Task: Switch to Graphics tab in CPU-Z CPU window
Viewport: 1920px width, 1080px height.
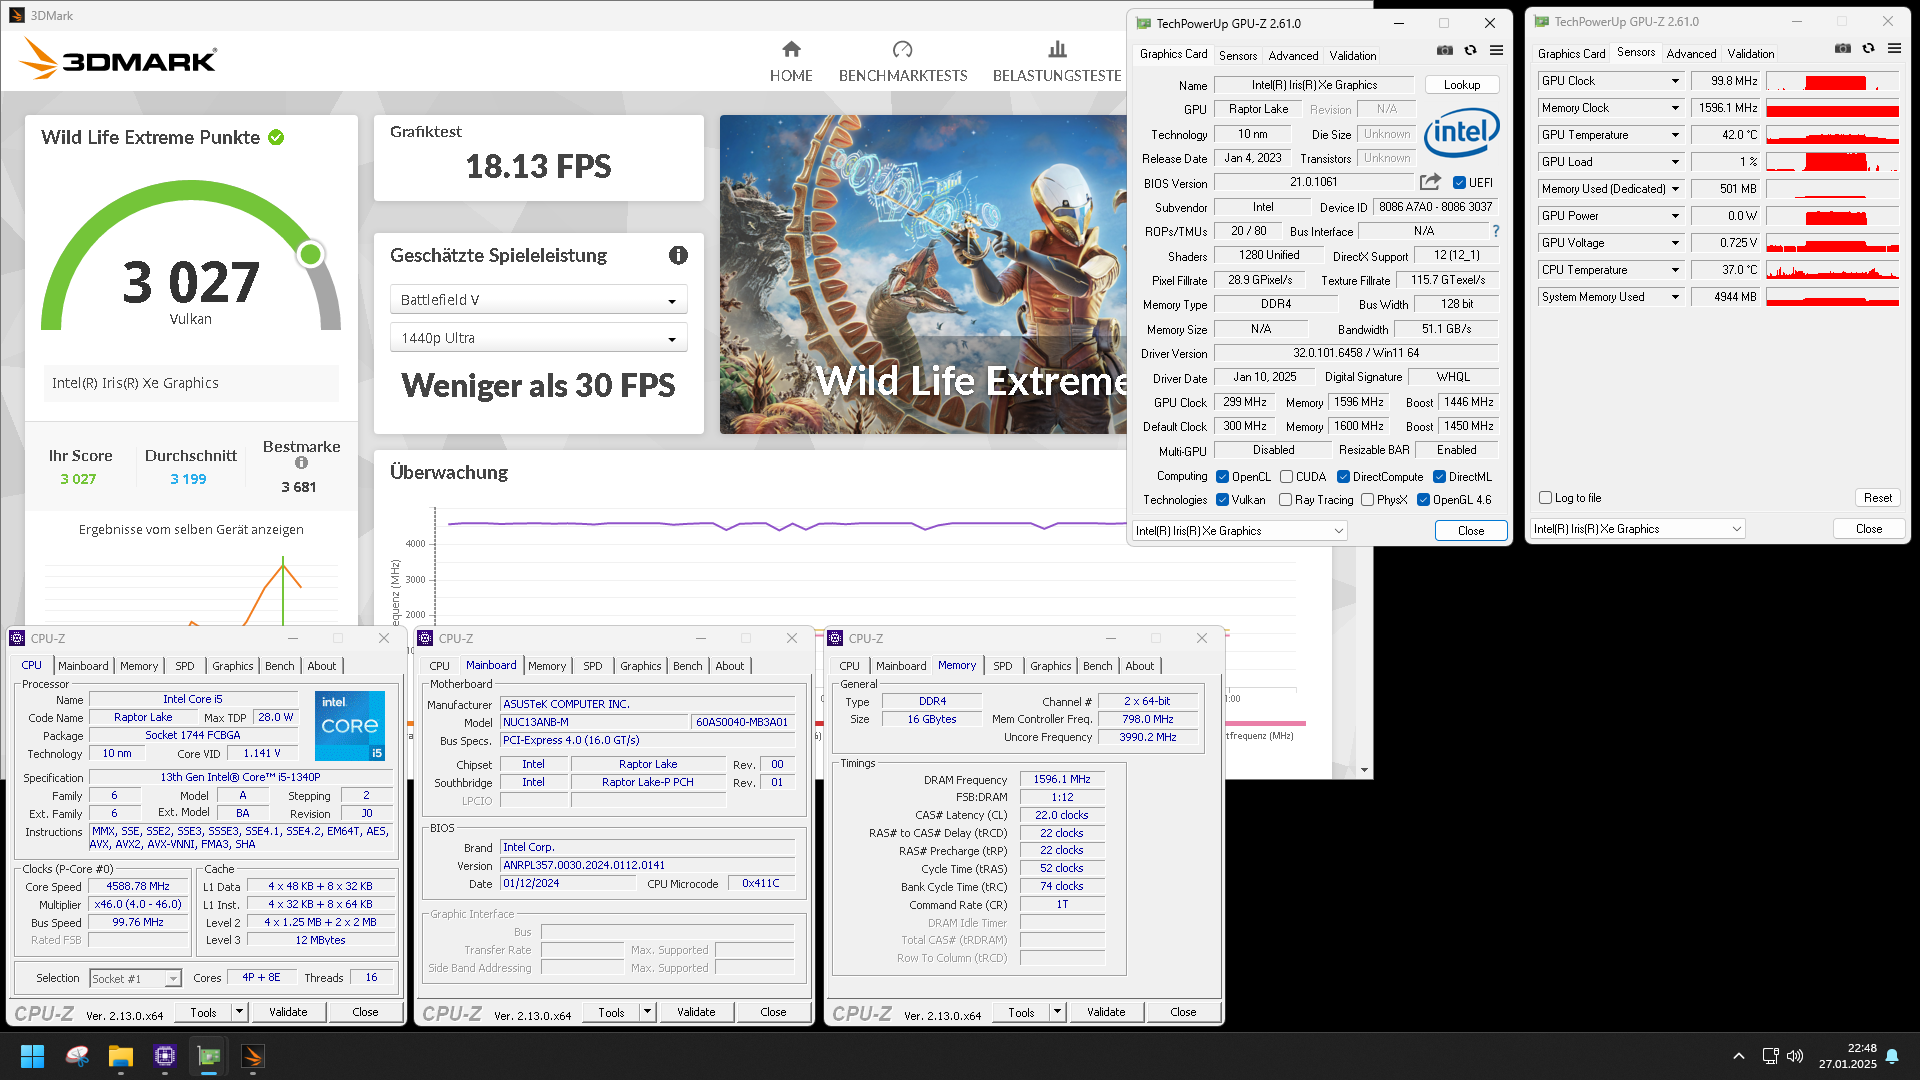Action: 233,666
